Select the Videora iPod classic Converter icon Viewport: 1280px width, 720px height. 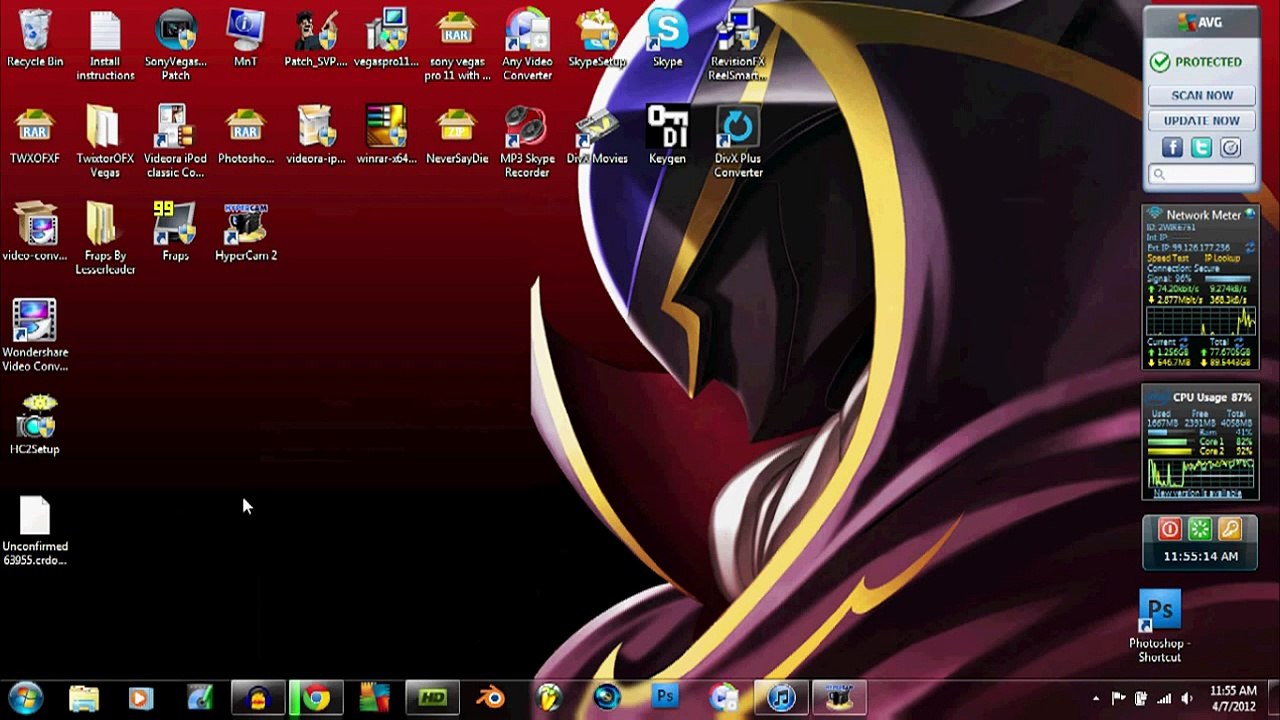pos(176,142)
